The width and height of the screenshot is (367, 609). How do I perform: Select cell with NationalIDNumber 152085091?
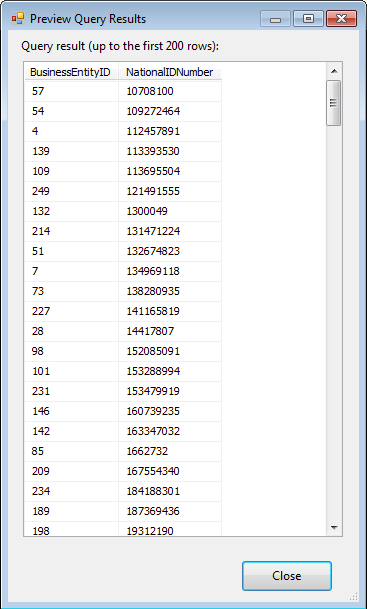[170, 351]
